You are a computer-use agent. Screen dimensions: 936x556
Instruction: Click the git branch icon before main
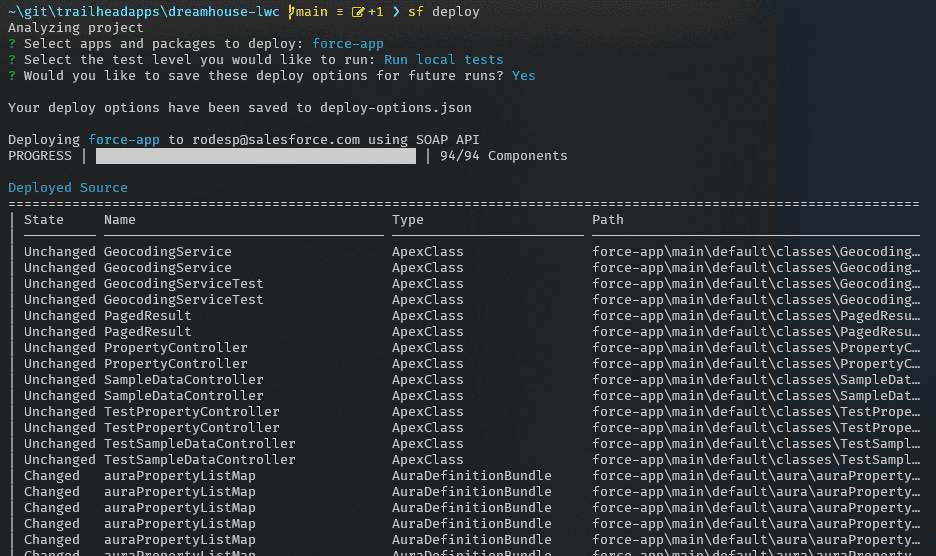click(x=291, y=12)
